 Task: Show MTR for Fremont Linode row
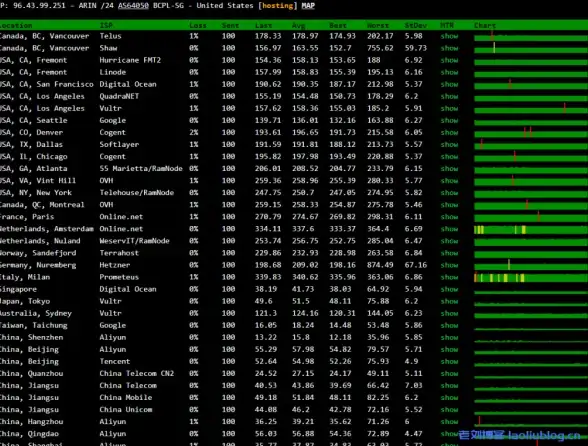pos(449,72)
